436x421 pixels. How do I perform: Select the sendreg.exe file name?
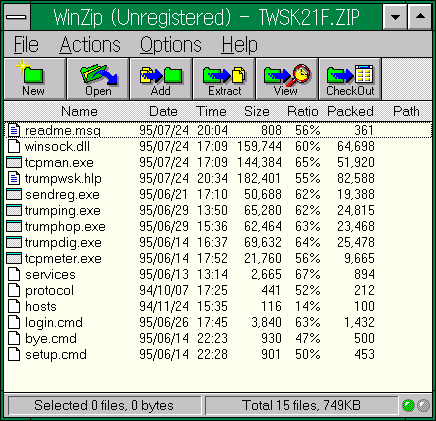point(62,194)
